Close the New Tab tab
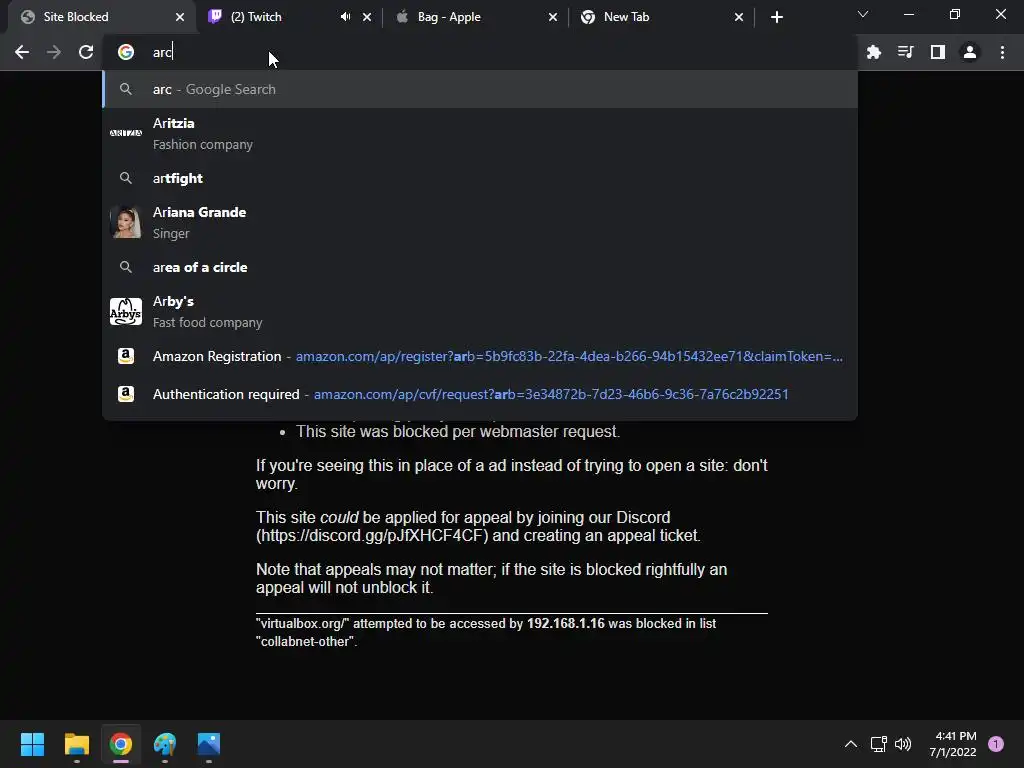1024x768 pixels. click(x=739, y=17)
